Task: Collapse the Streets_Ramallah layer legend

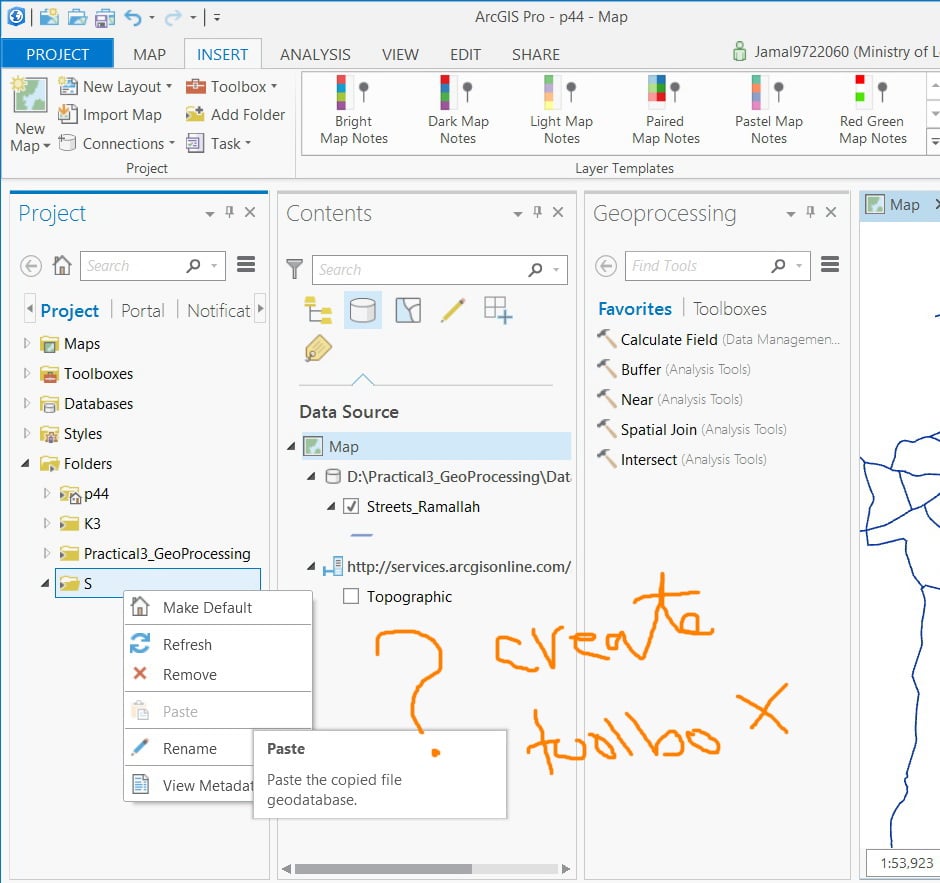Action: [331, 507]
